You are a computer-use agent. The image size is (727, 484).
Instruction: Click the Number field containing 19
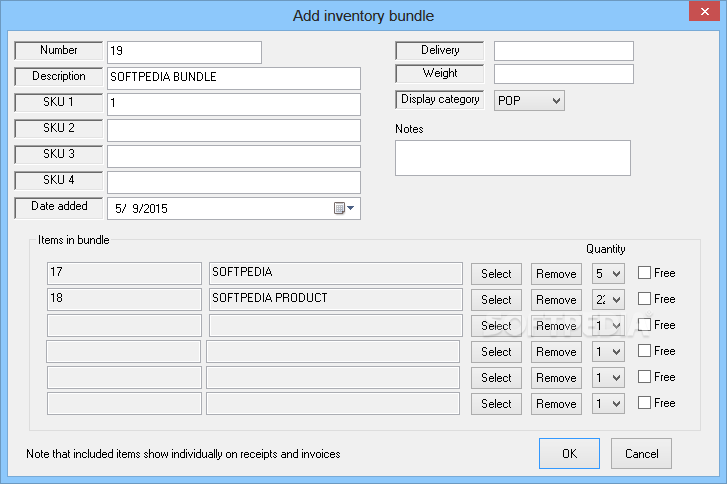[x=185, y=52]
